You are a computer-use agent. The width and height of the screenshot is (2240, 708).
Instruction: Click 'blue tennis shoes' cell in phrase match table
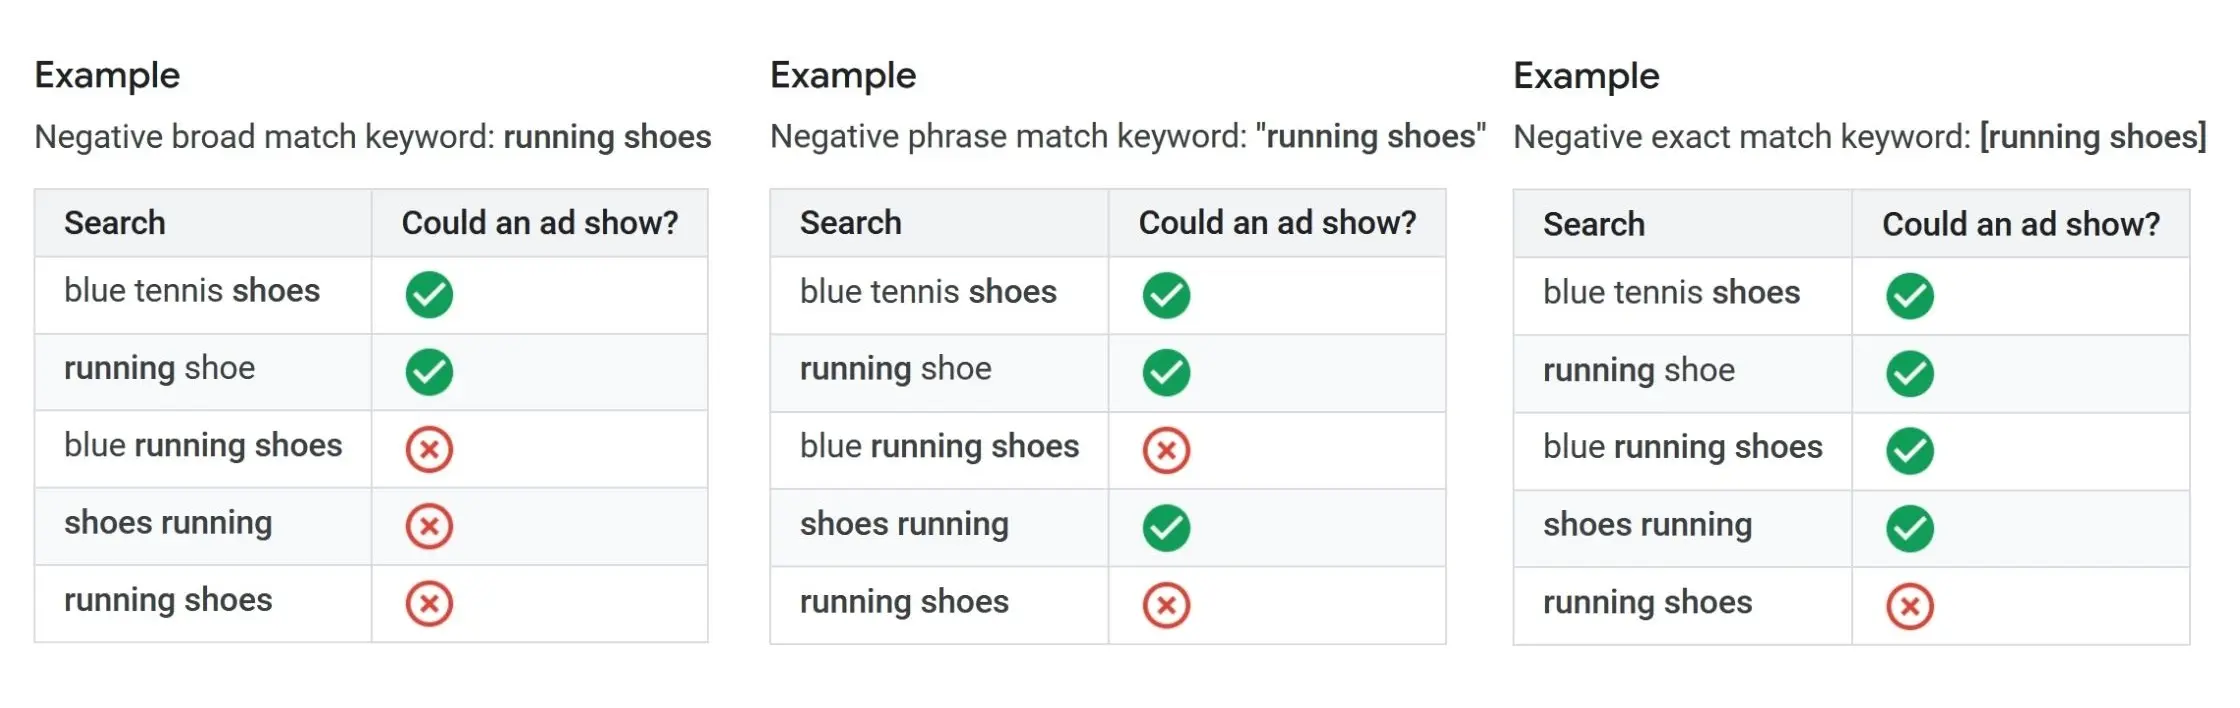(x=928, y=292)
